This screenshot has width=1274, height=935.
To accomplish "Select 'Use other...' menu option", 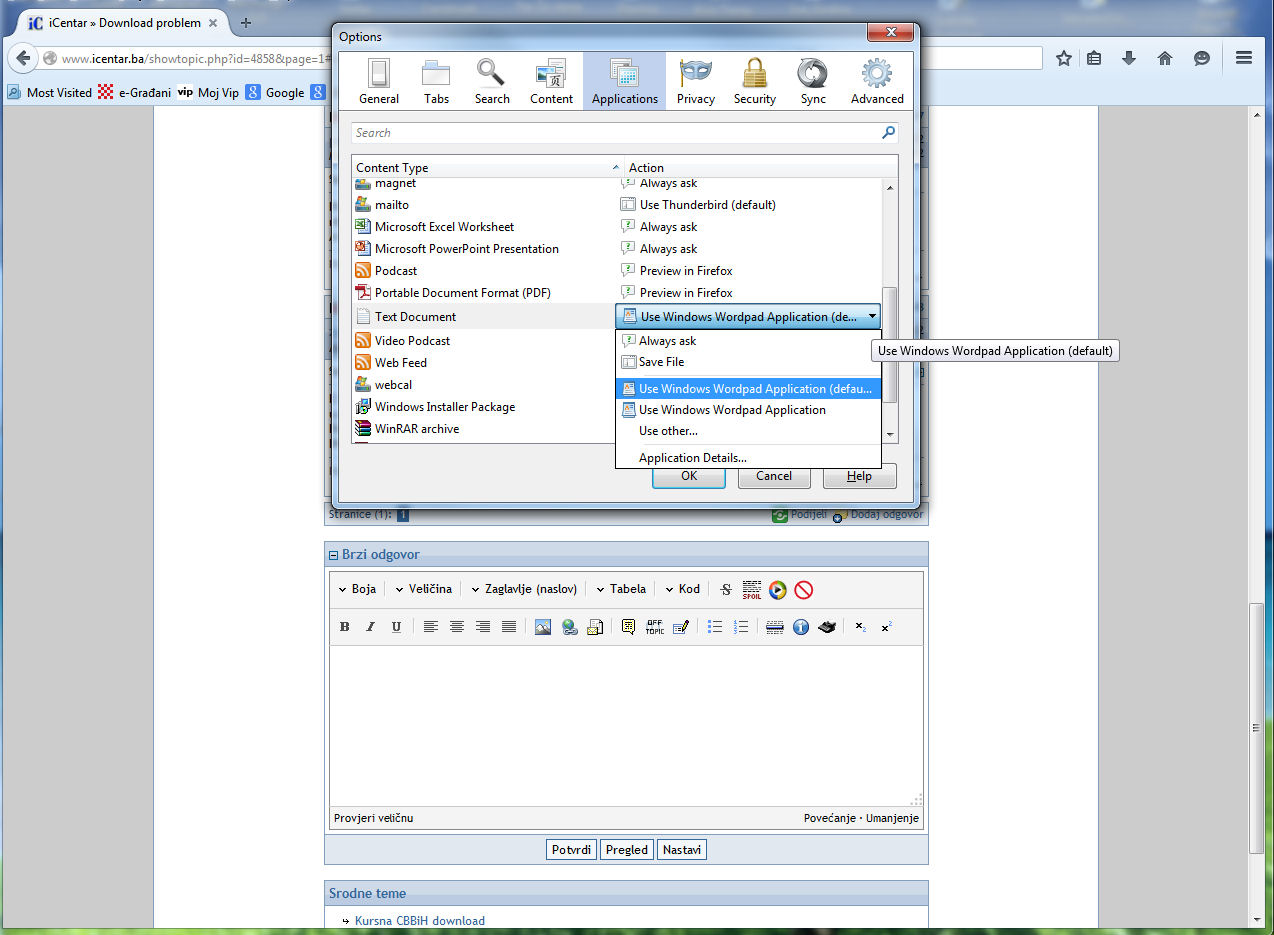I will click(x=668, y=431).
